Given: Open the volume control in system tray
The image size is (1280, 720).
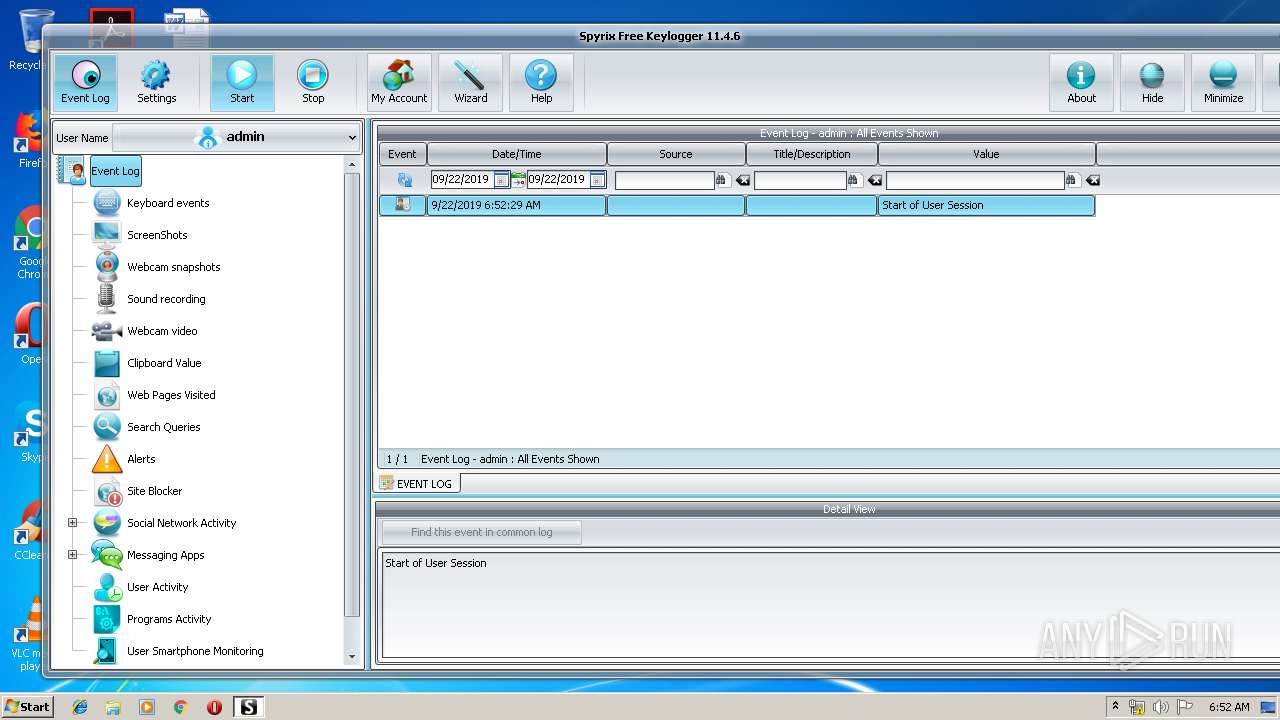Looking at the screenshot, I should coord(1161,707).
